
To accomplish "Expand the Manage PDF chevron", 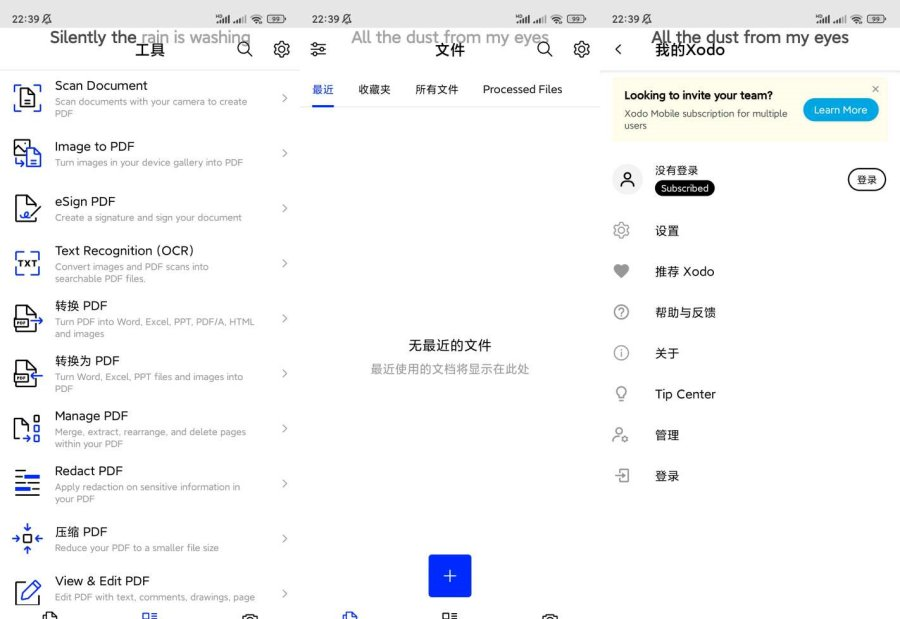I will (285, 428).
